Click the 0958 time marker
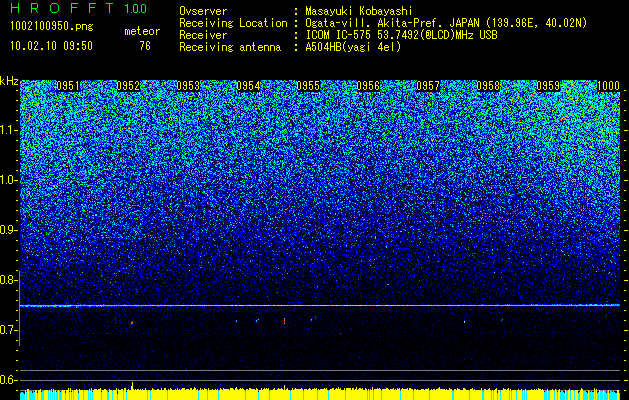This screenshot has width=629, height=400. [488, 86]
